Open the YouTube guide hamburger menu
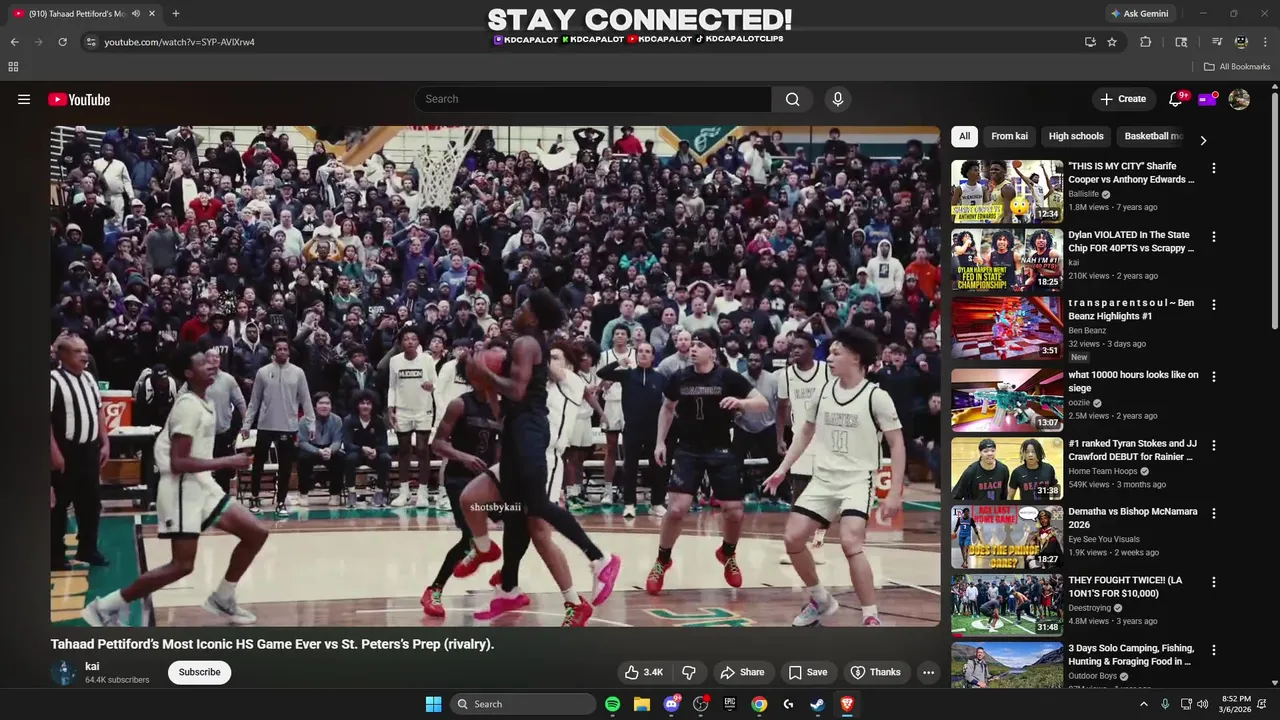This screenshot has width=1280, height=720. pos(24,99)
